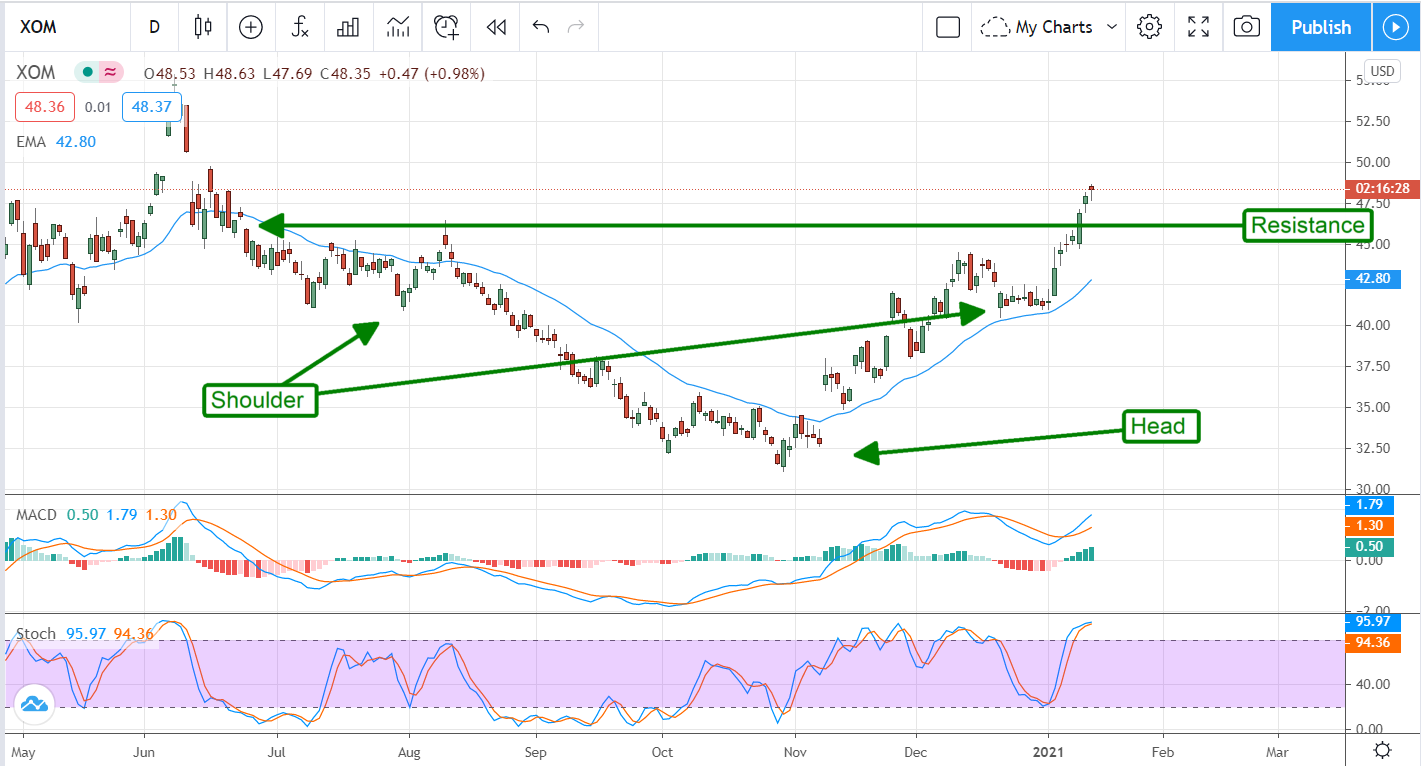The height and width of the screenshot is (766, 1421).
Task: Take a snapshot with the camera icon
Action: click(1246, 27)
